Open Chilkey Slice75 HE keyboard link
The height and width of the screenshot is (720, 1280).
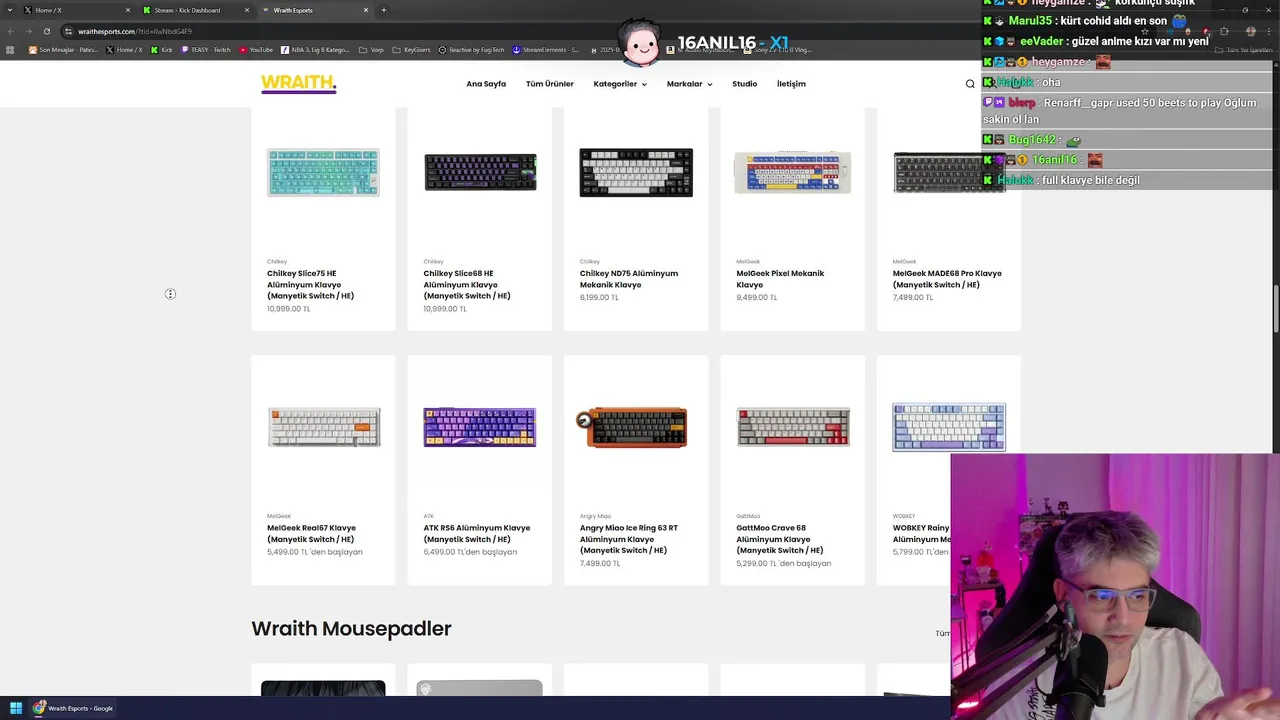[x=311, y=284]
